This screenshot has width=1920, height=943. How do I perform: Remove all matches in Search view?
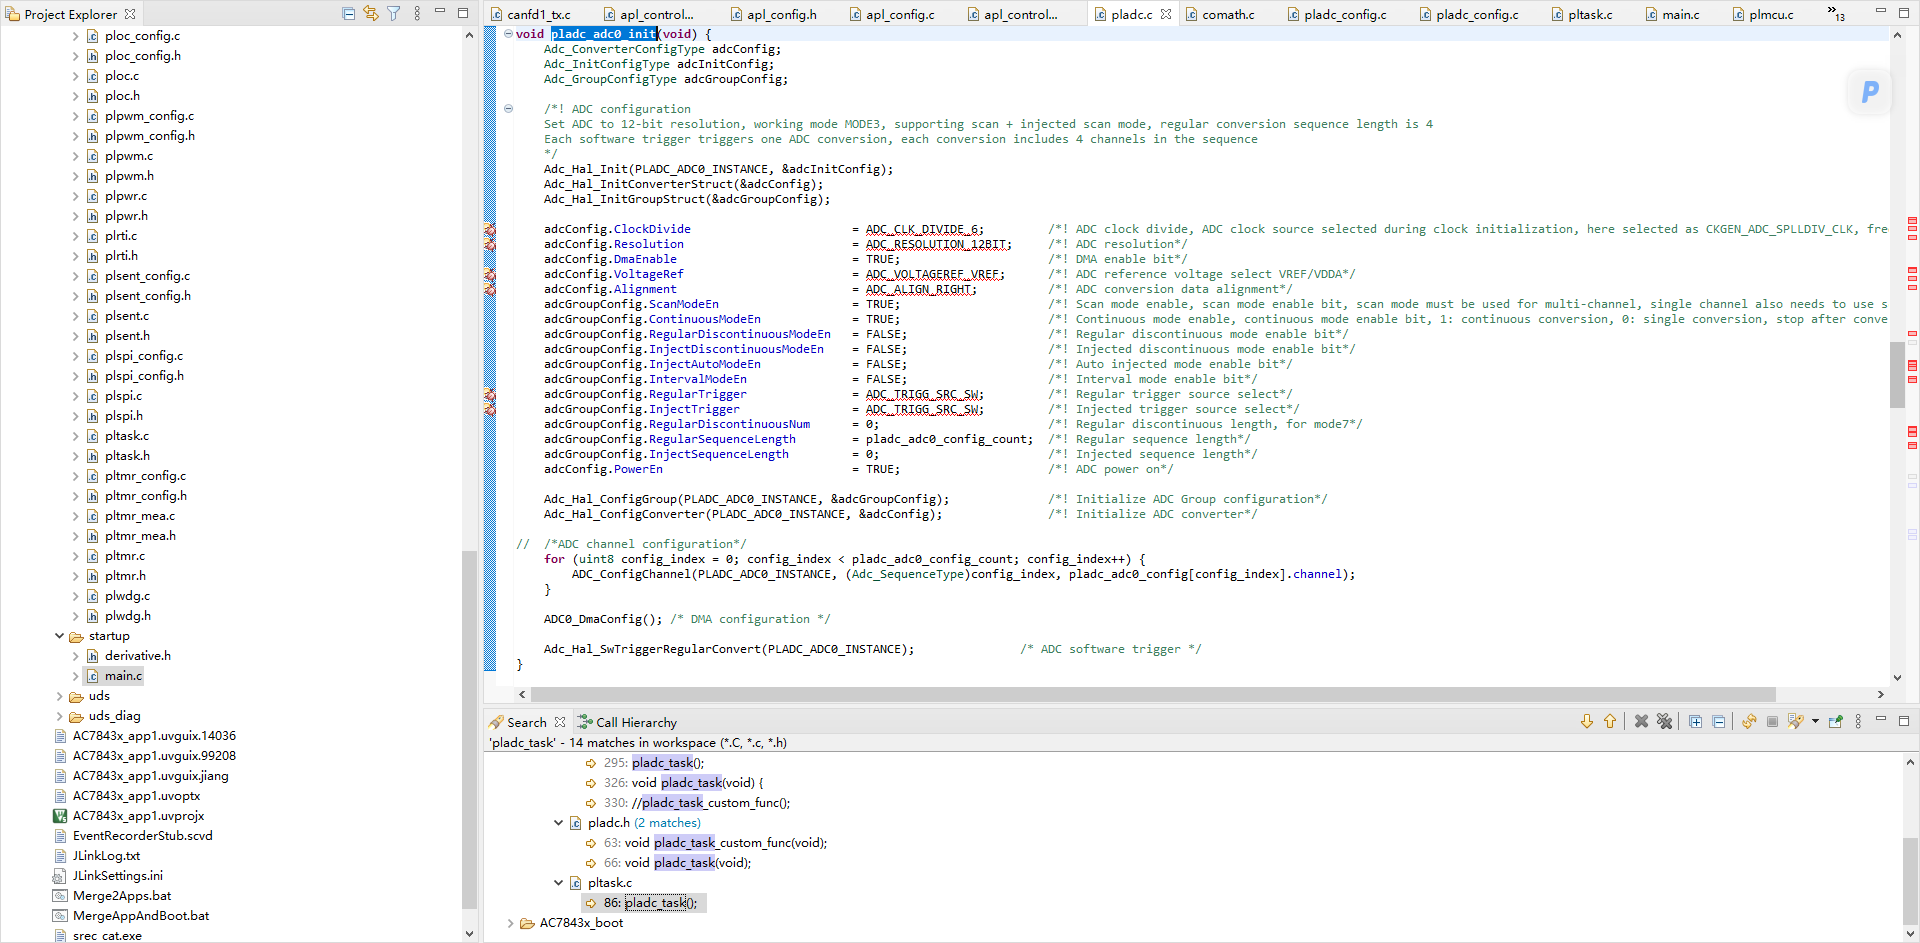click(1664, 721)
